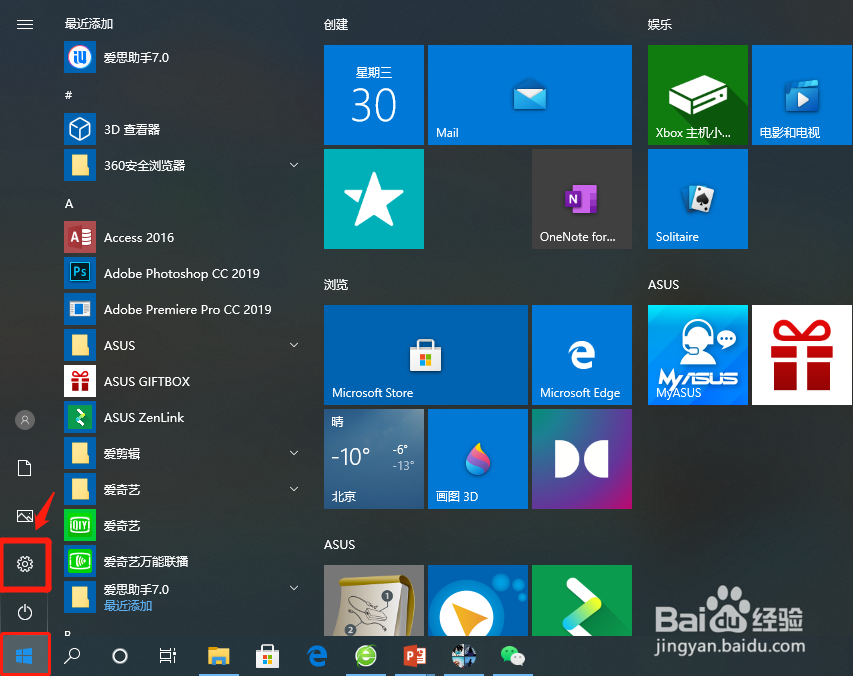
Task: Open the Pictures folder sidebar icon
Action: click(x=25, y=516)
